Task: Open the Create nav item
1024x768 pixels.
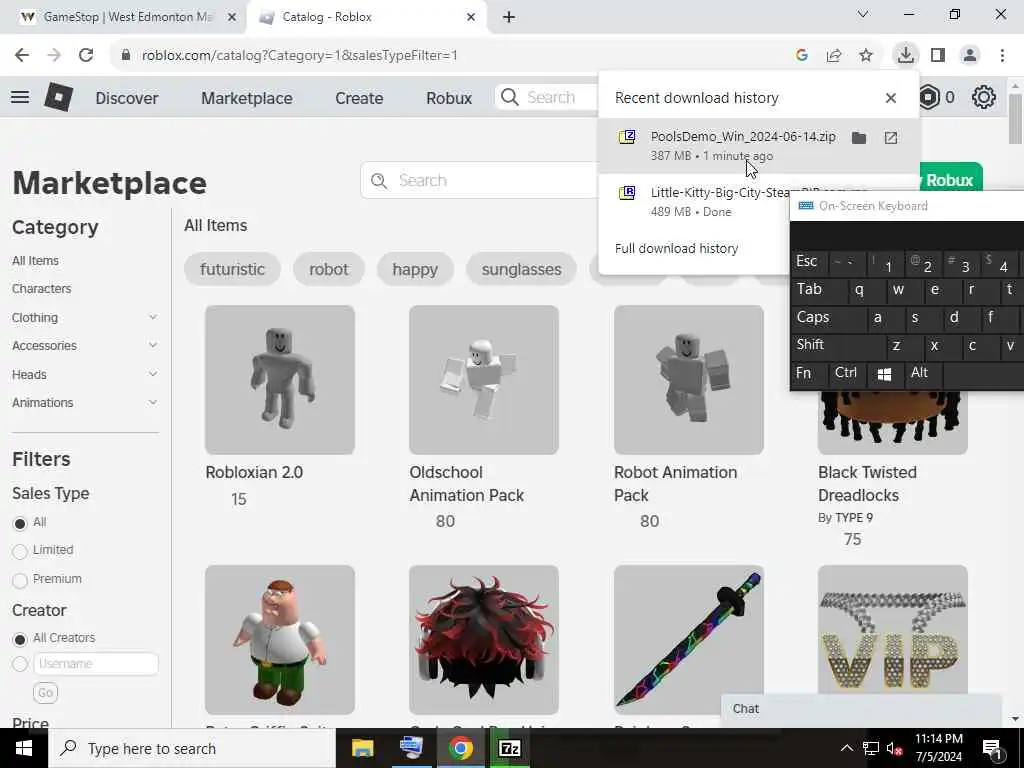Action: pos(359,98)
